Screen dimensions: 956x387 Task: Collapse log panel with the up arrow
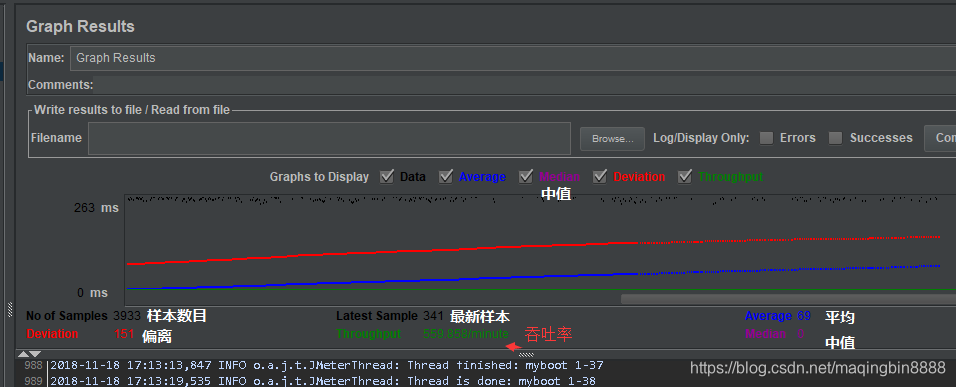coord(22,354)
